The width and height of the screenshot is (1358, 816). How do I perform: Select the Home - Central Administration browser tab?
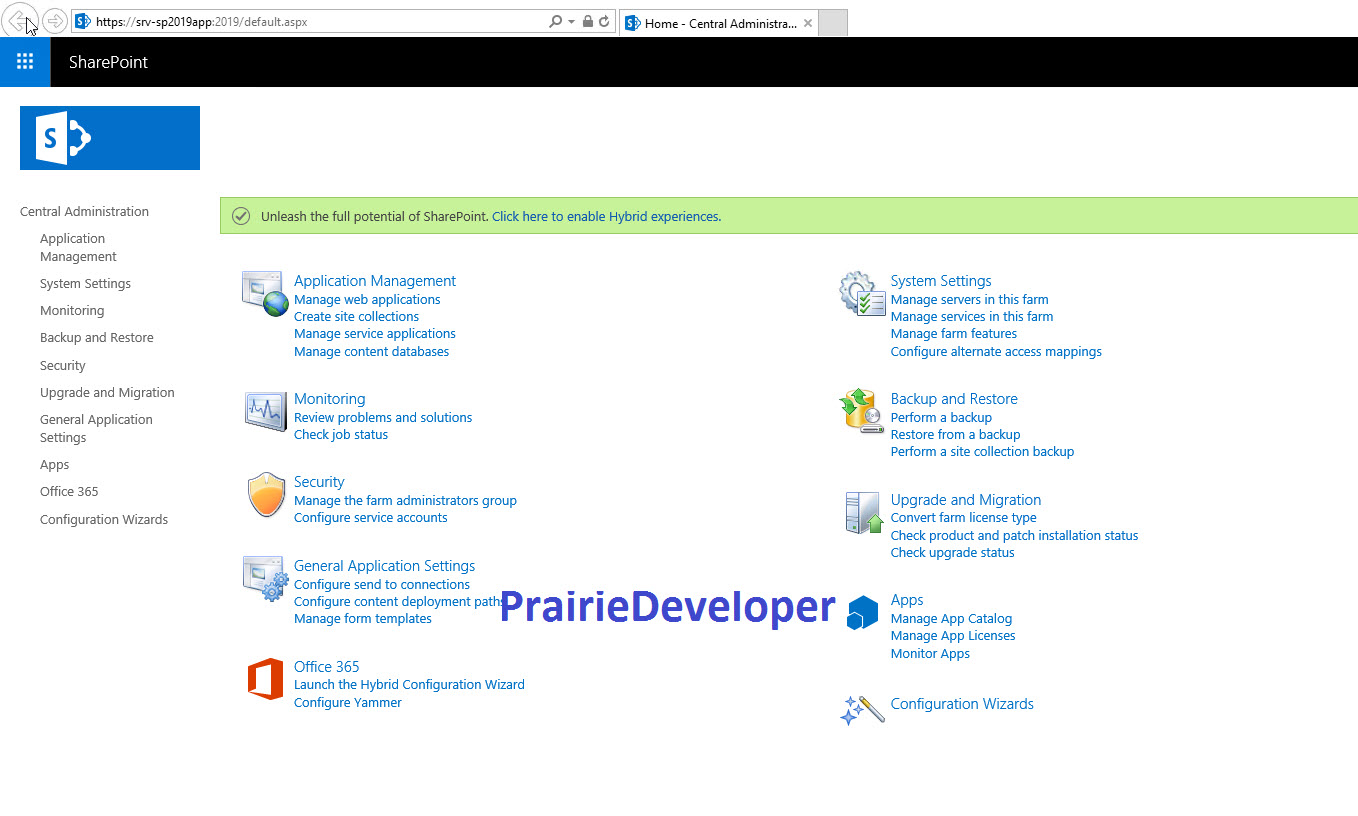click(x=718, y=23)
